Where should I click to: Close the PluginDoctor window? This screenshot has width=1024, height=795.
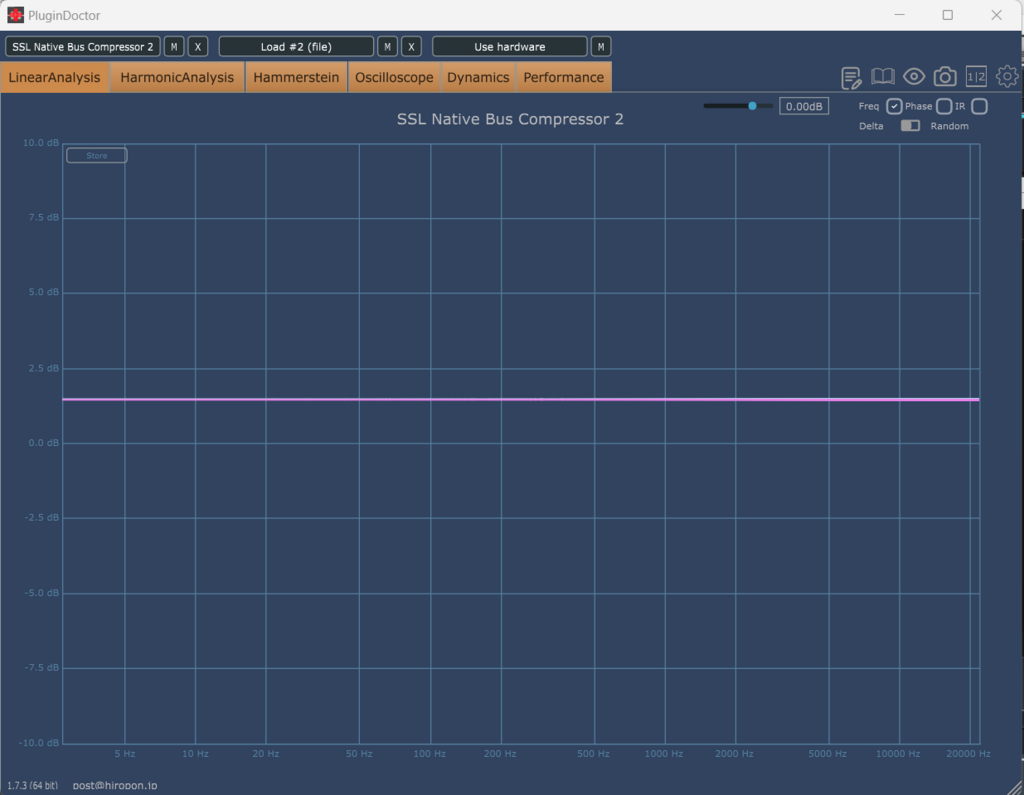click(x=997, y=15)
